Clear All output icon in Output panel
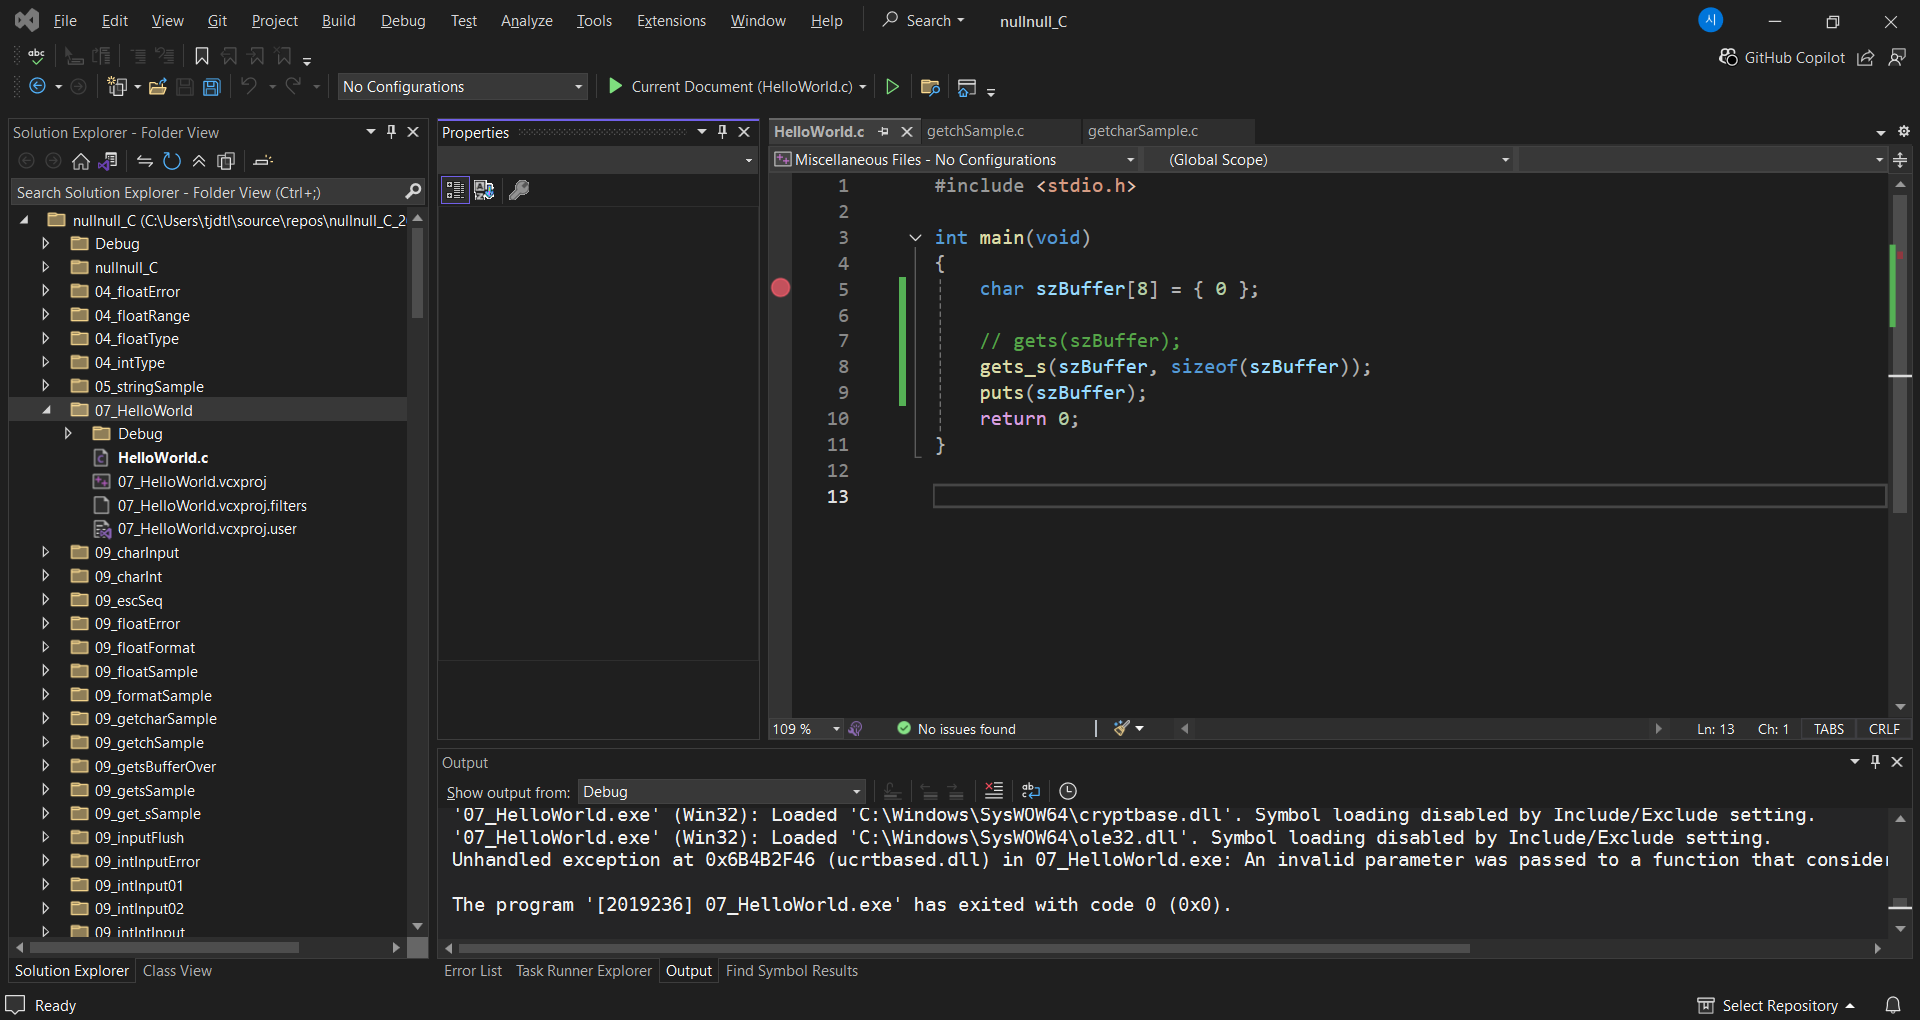The image size is (1920, 1020). (994, 791)
